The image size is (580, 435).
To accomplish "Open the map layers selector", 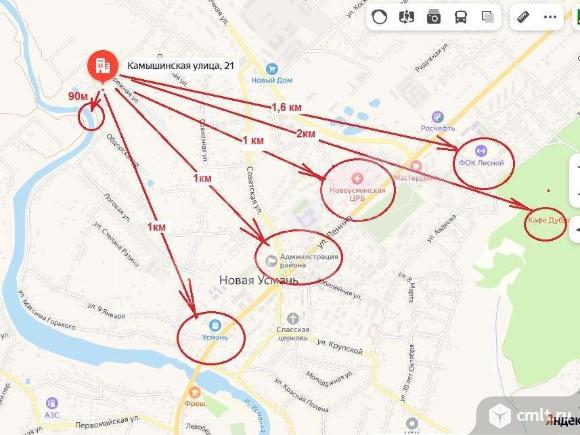I will pyautogui.click(x=488, y=17).
